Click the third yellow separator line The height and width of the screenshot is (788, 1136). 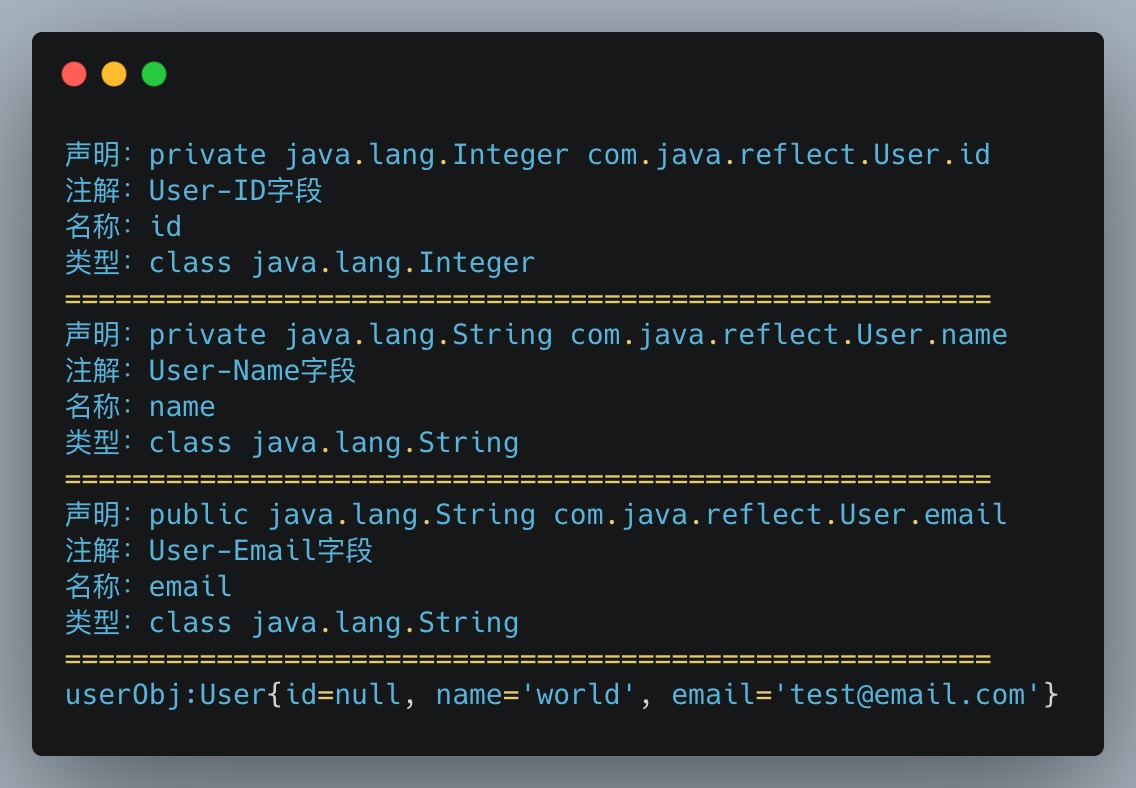coord(527,659)
